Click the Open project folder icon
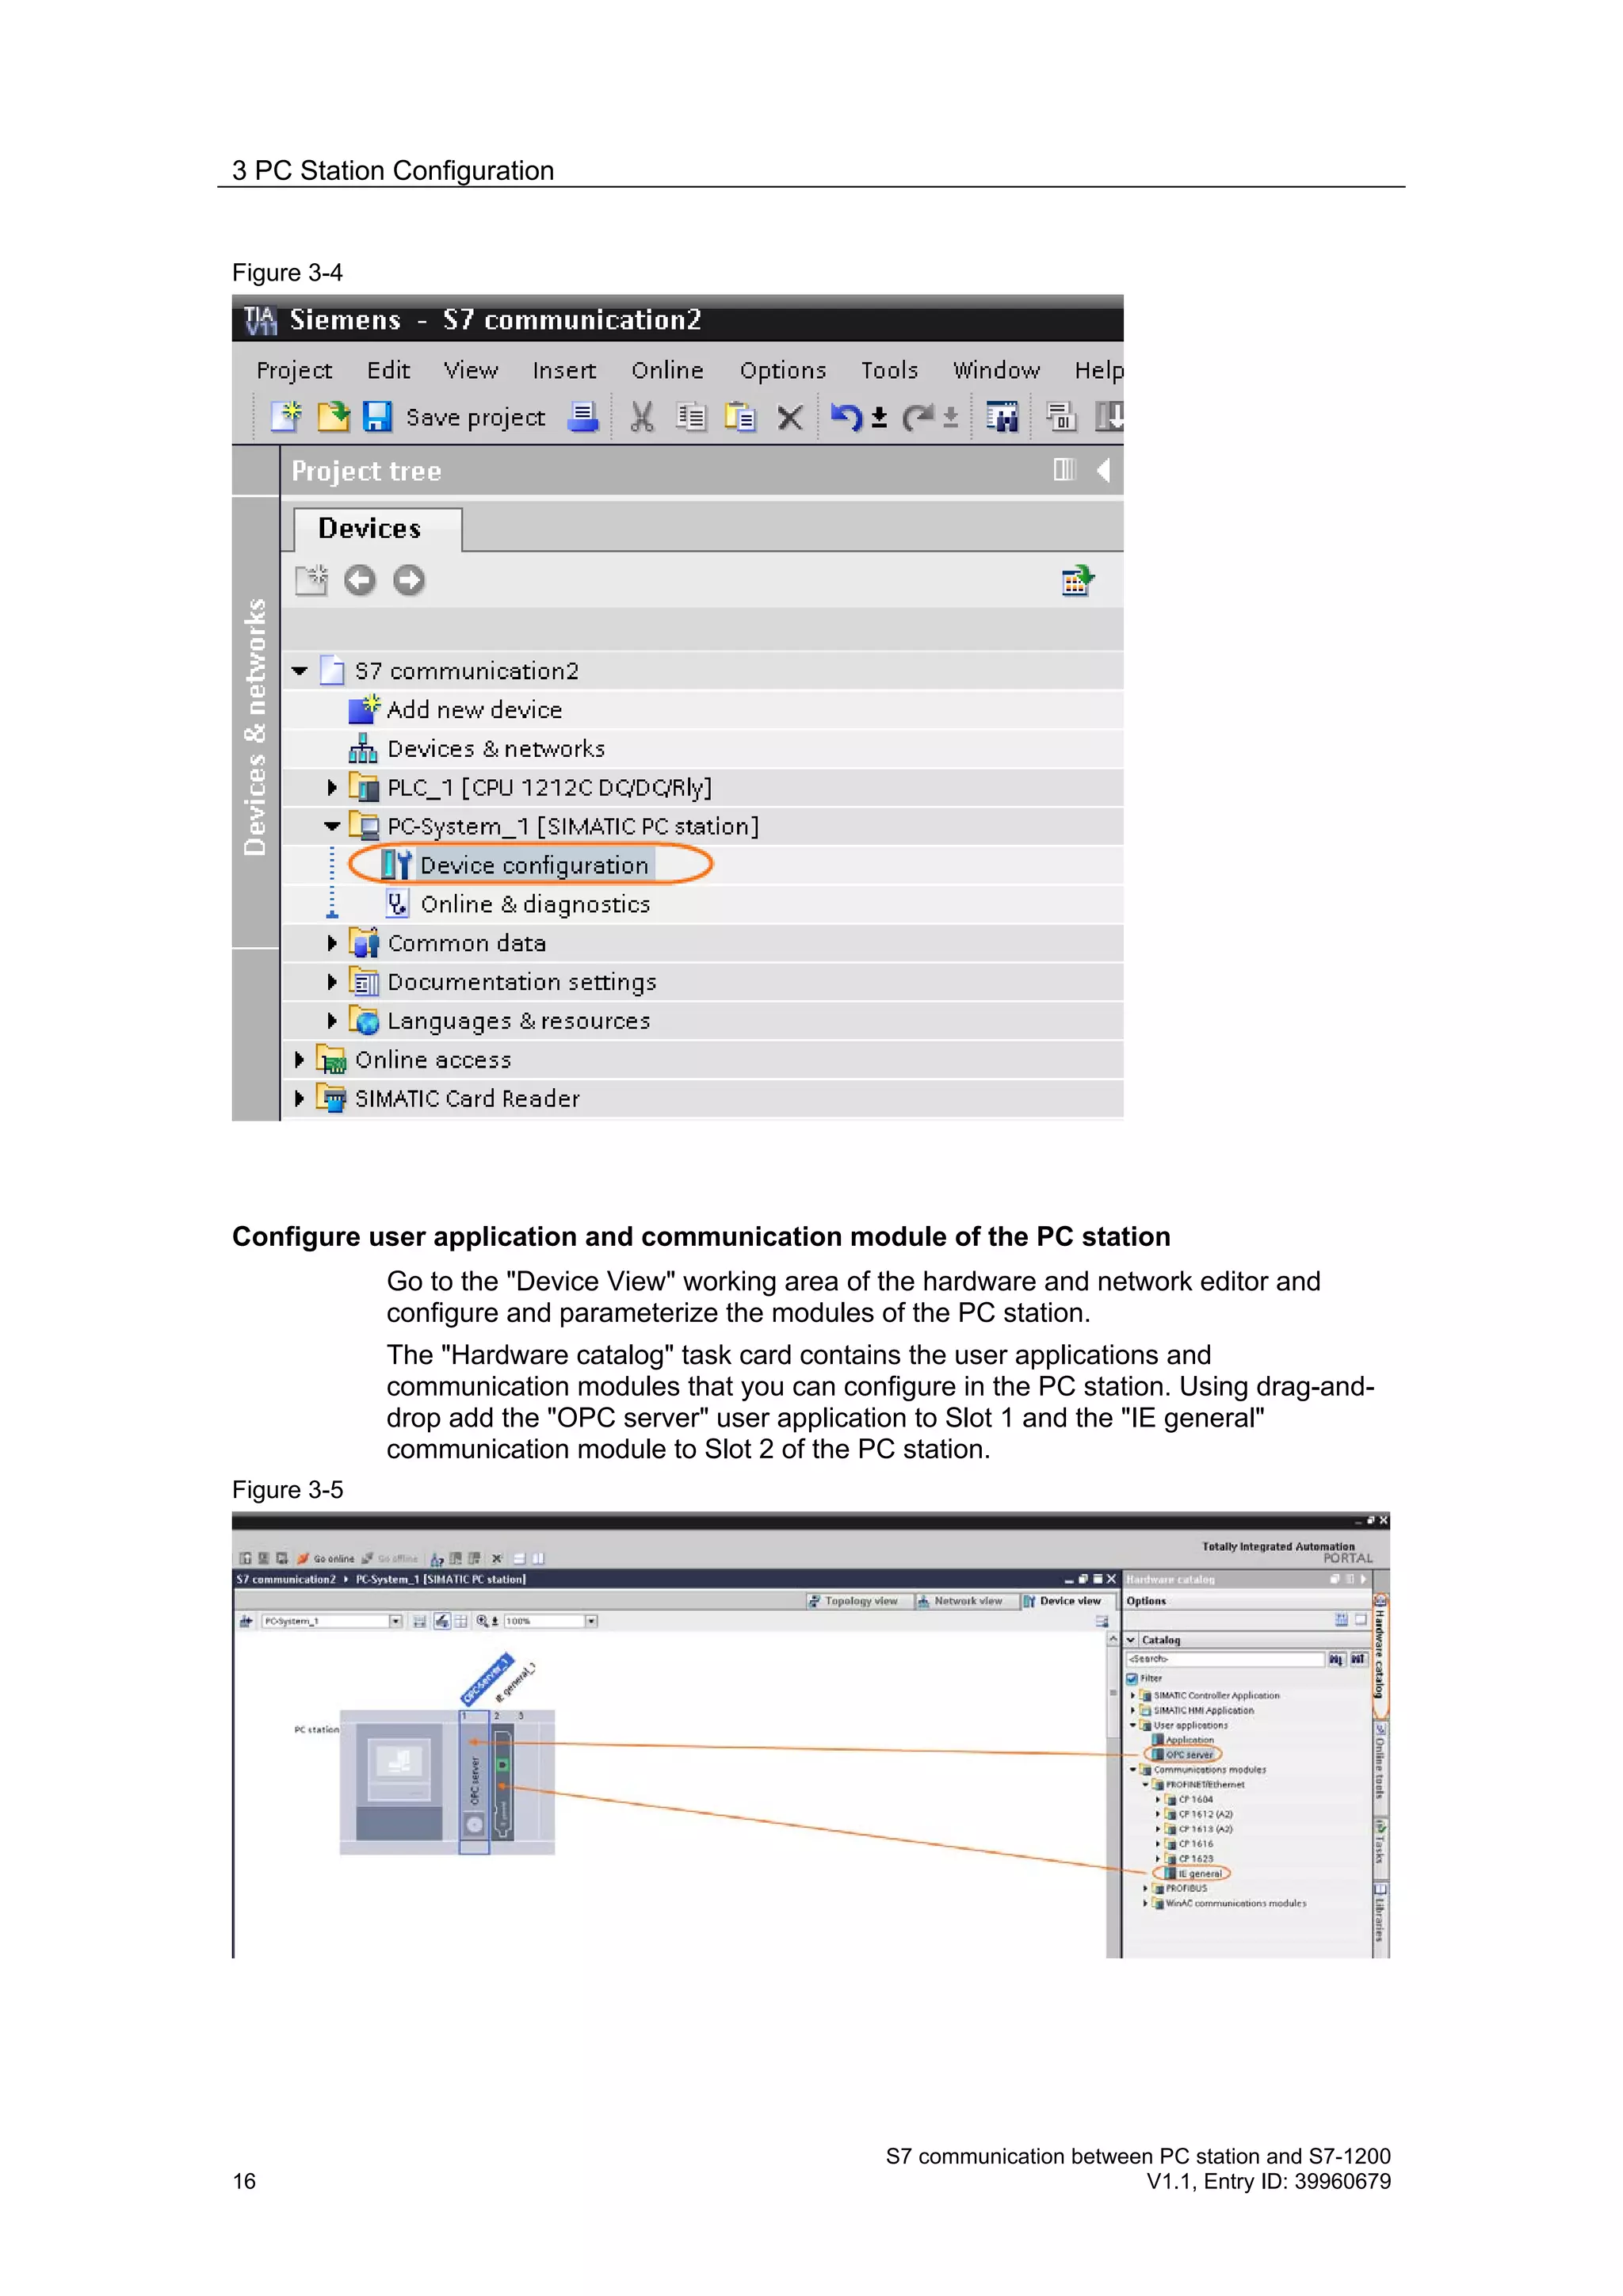1623x2296 pixels. [x=333, y=416]
